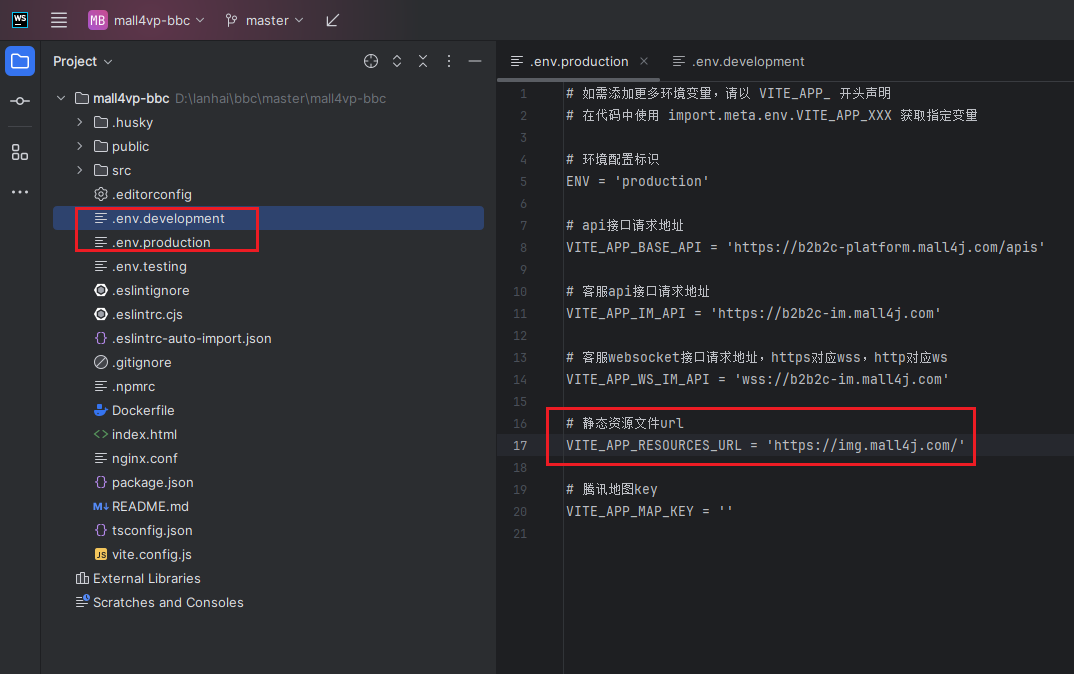Select vite.config.js in project tree
The width and height of the screenshot is (1074, 674).
pos(151,554)
